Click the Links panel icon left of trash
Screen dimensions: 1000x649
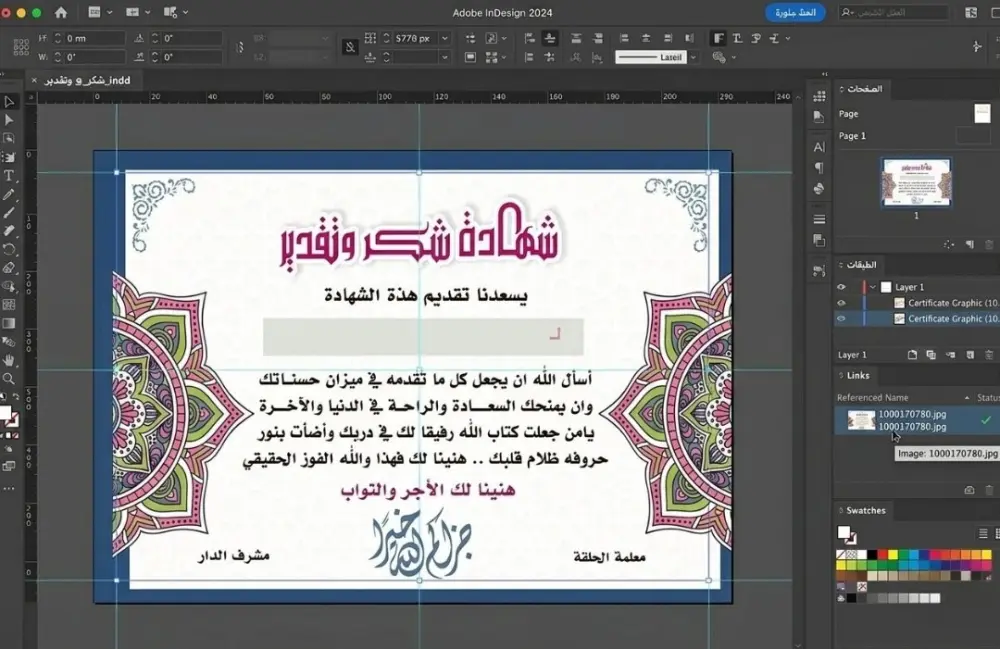tap(969, 490)
